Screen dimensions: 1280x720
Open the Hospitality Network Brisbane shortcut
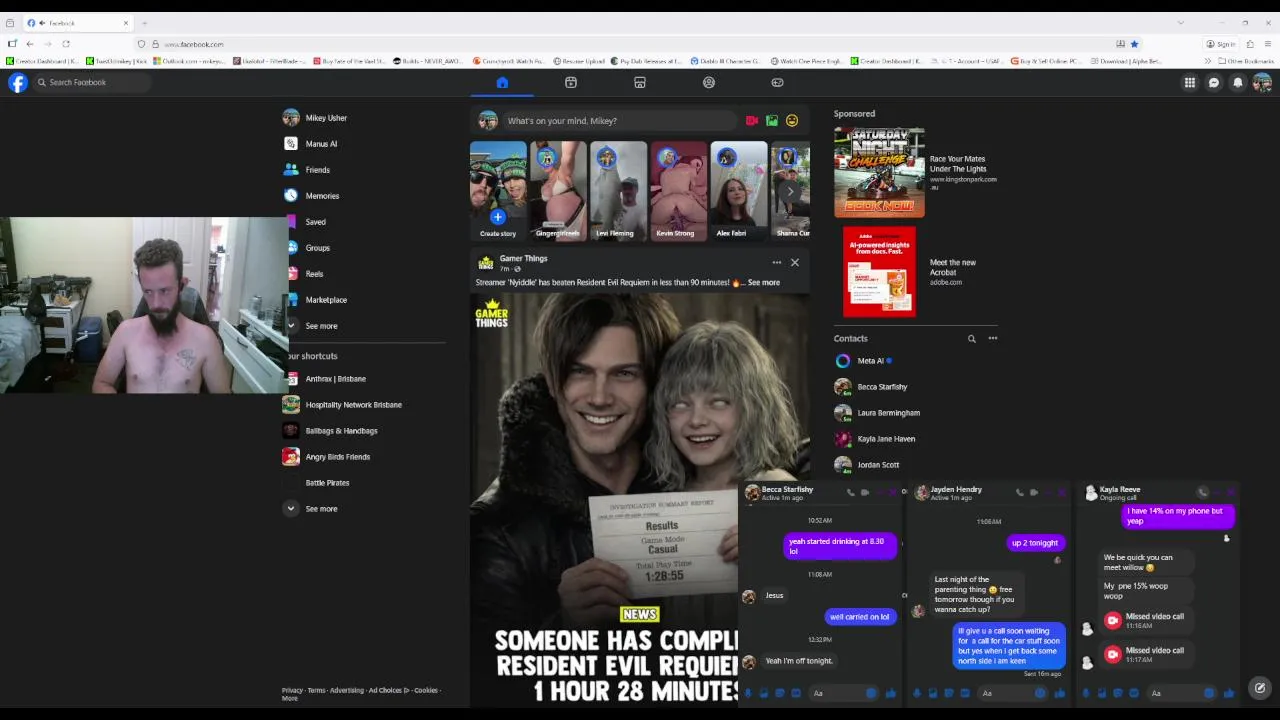342,405
